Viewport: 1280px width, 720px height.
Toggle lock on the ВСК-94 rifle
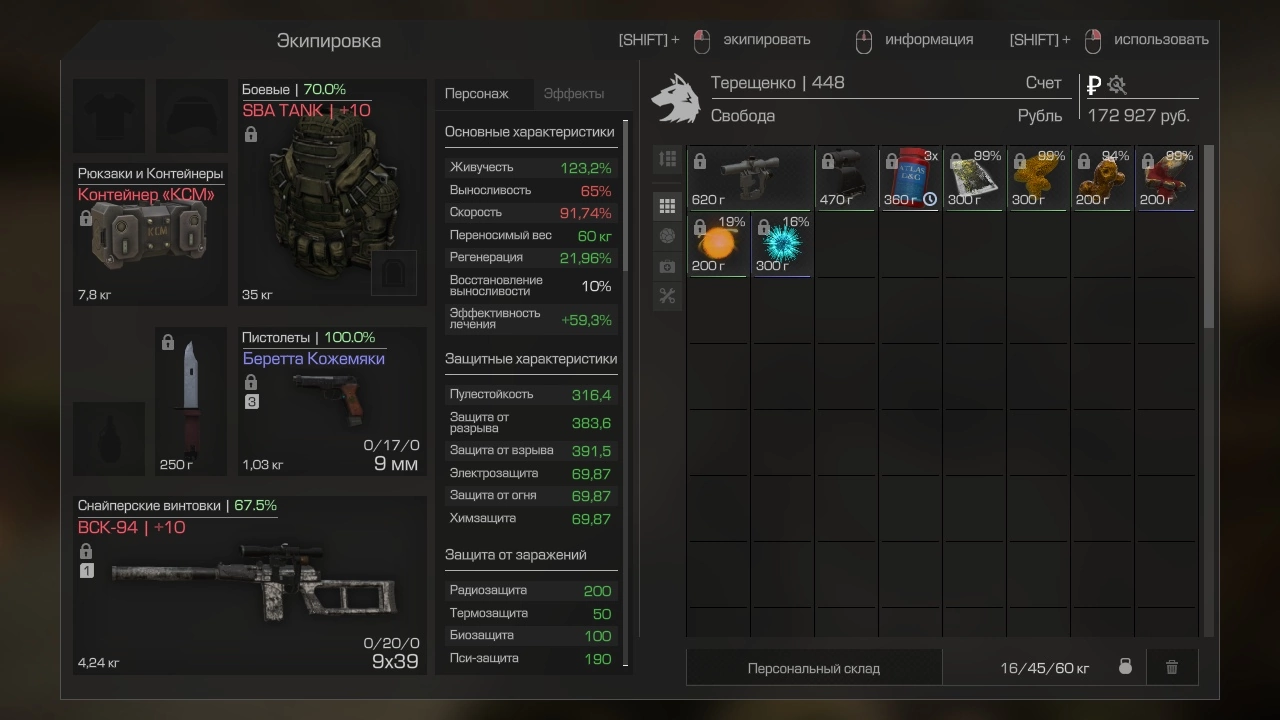[85, 552]
